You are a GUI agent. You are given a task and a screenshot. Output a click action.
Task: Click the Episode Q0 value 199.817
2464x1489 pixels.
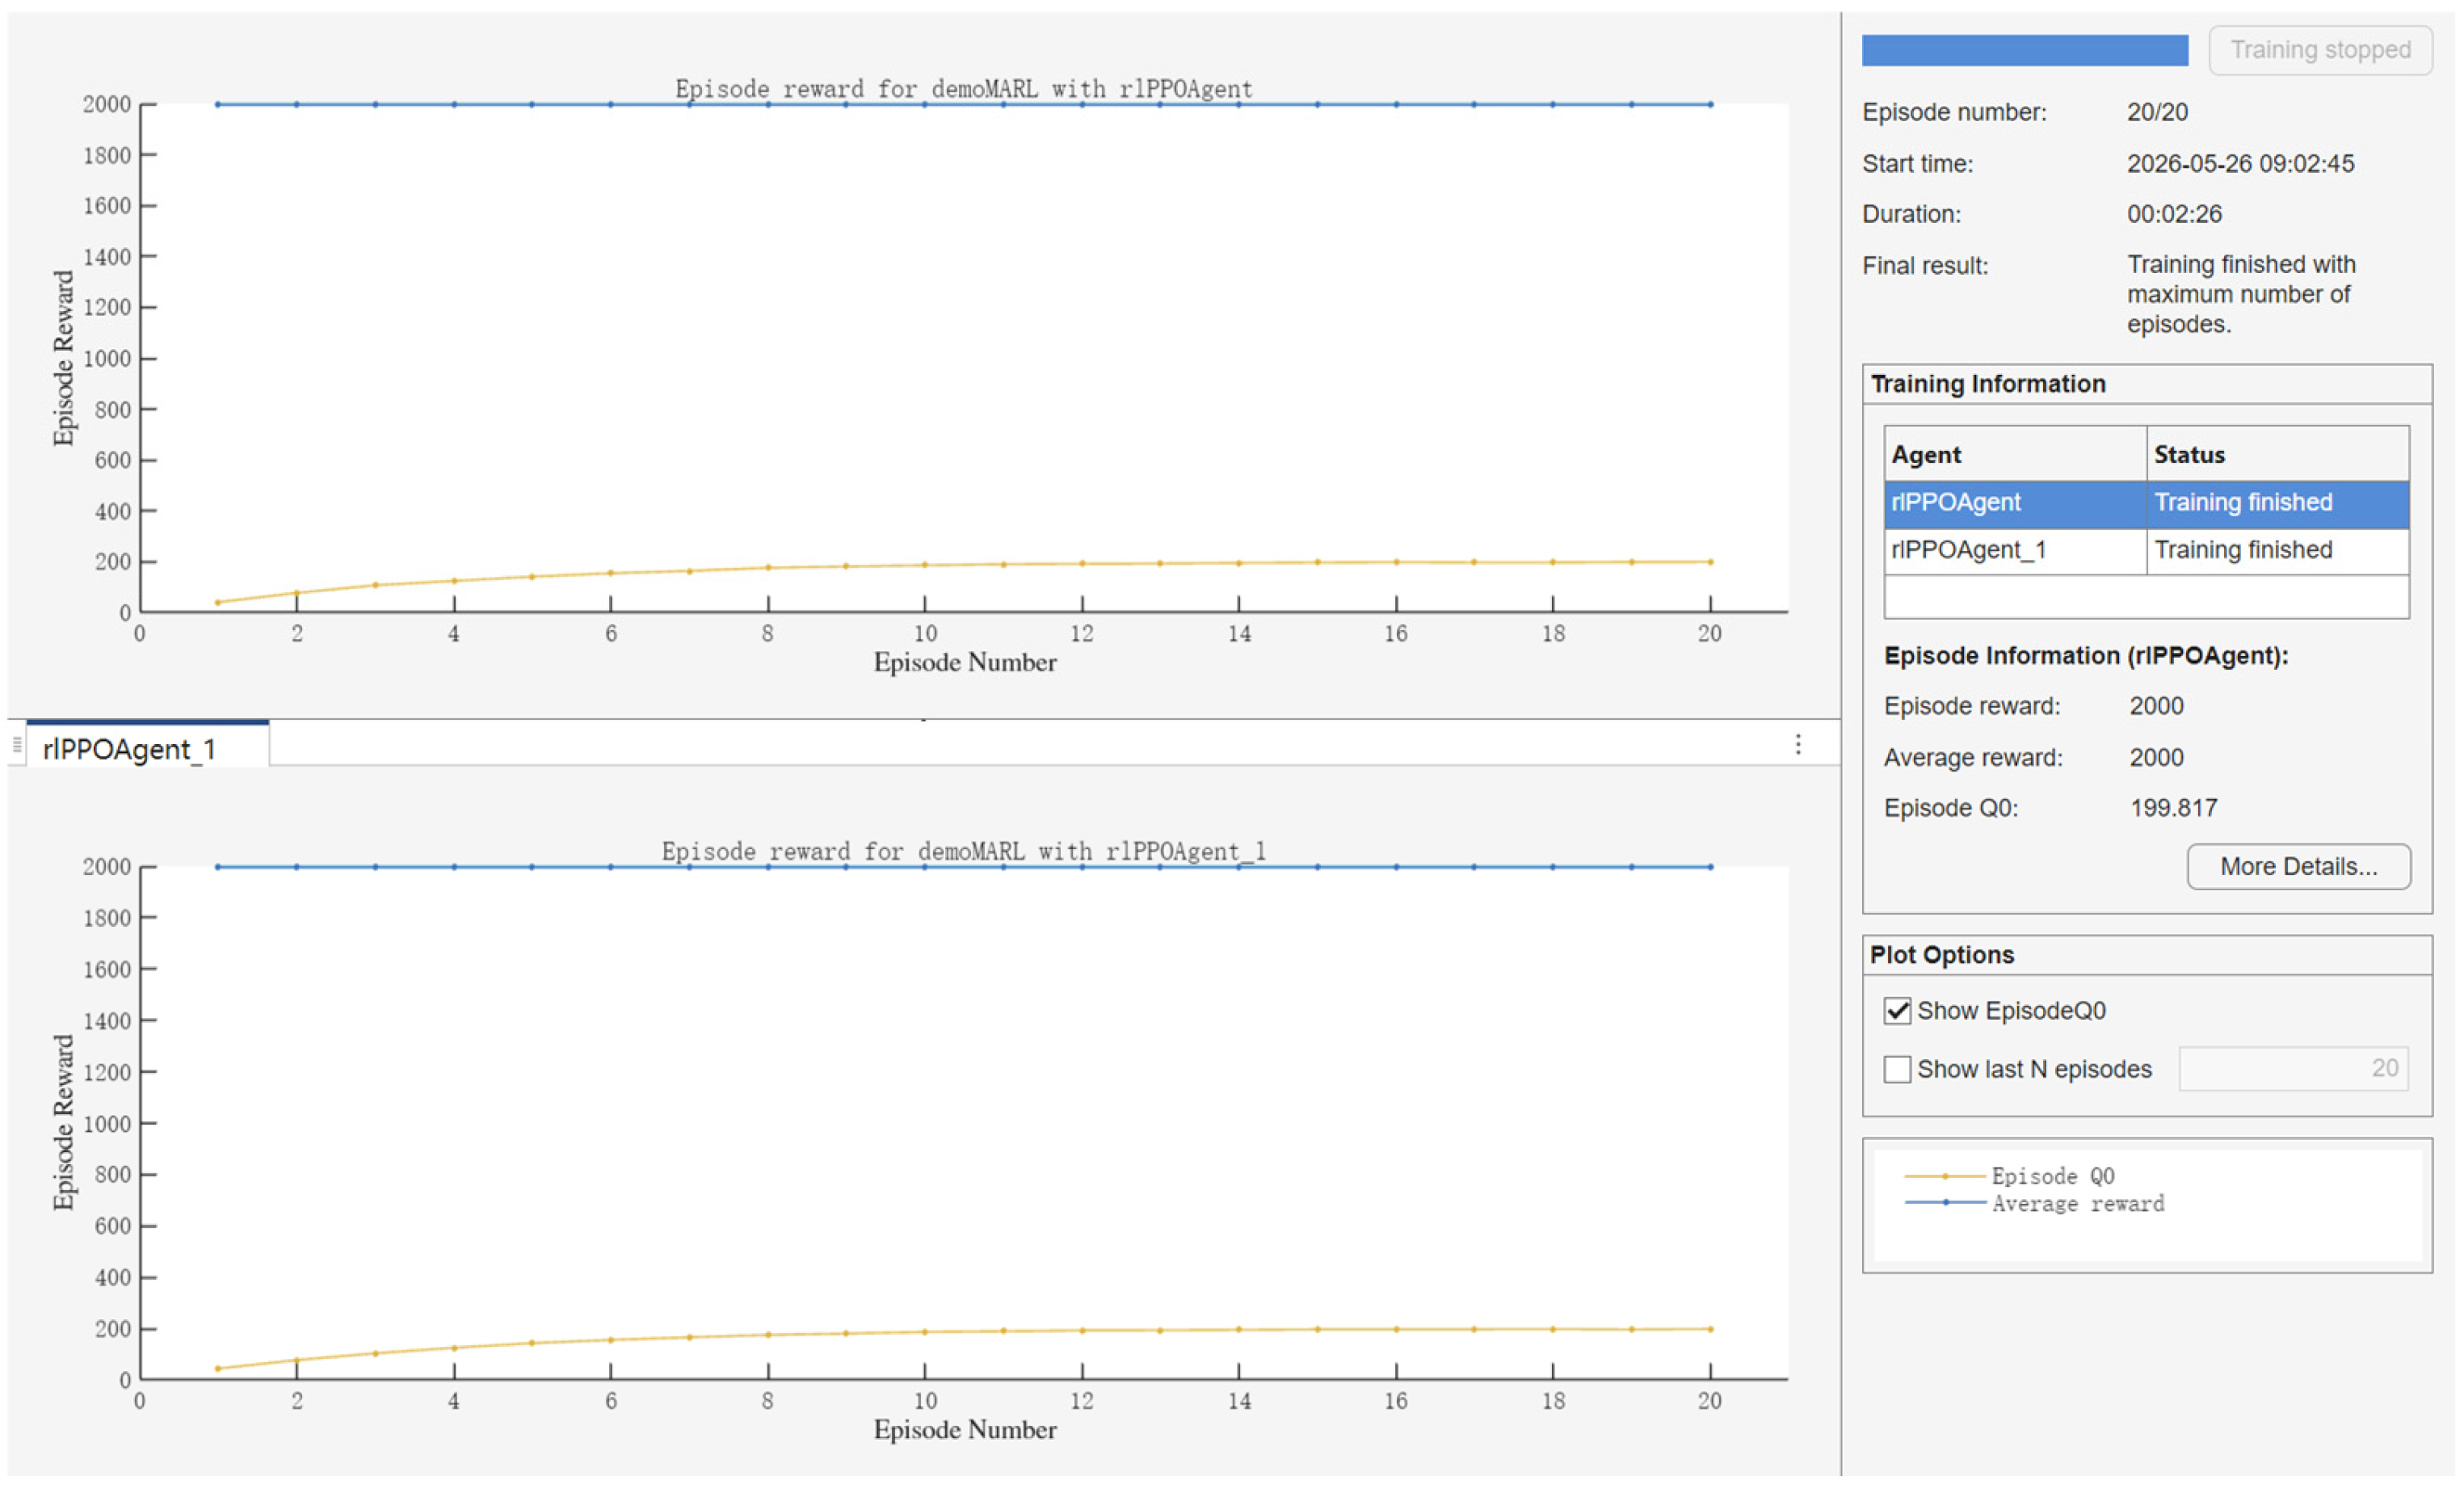coord(2173,808)
